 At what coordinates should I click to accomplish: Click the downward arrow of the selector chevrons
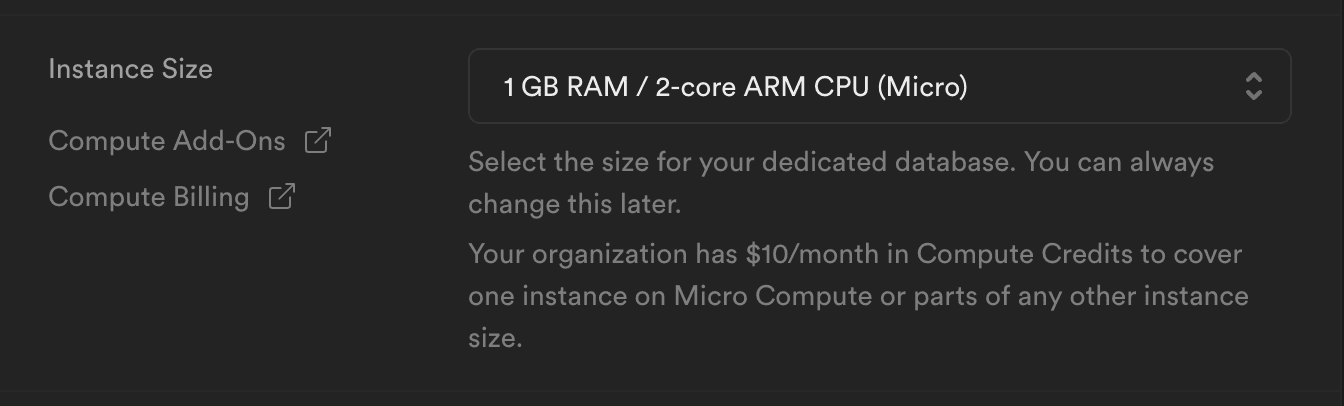pos(1254,95)
